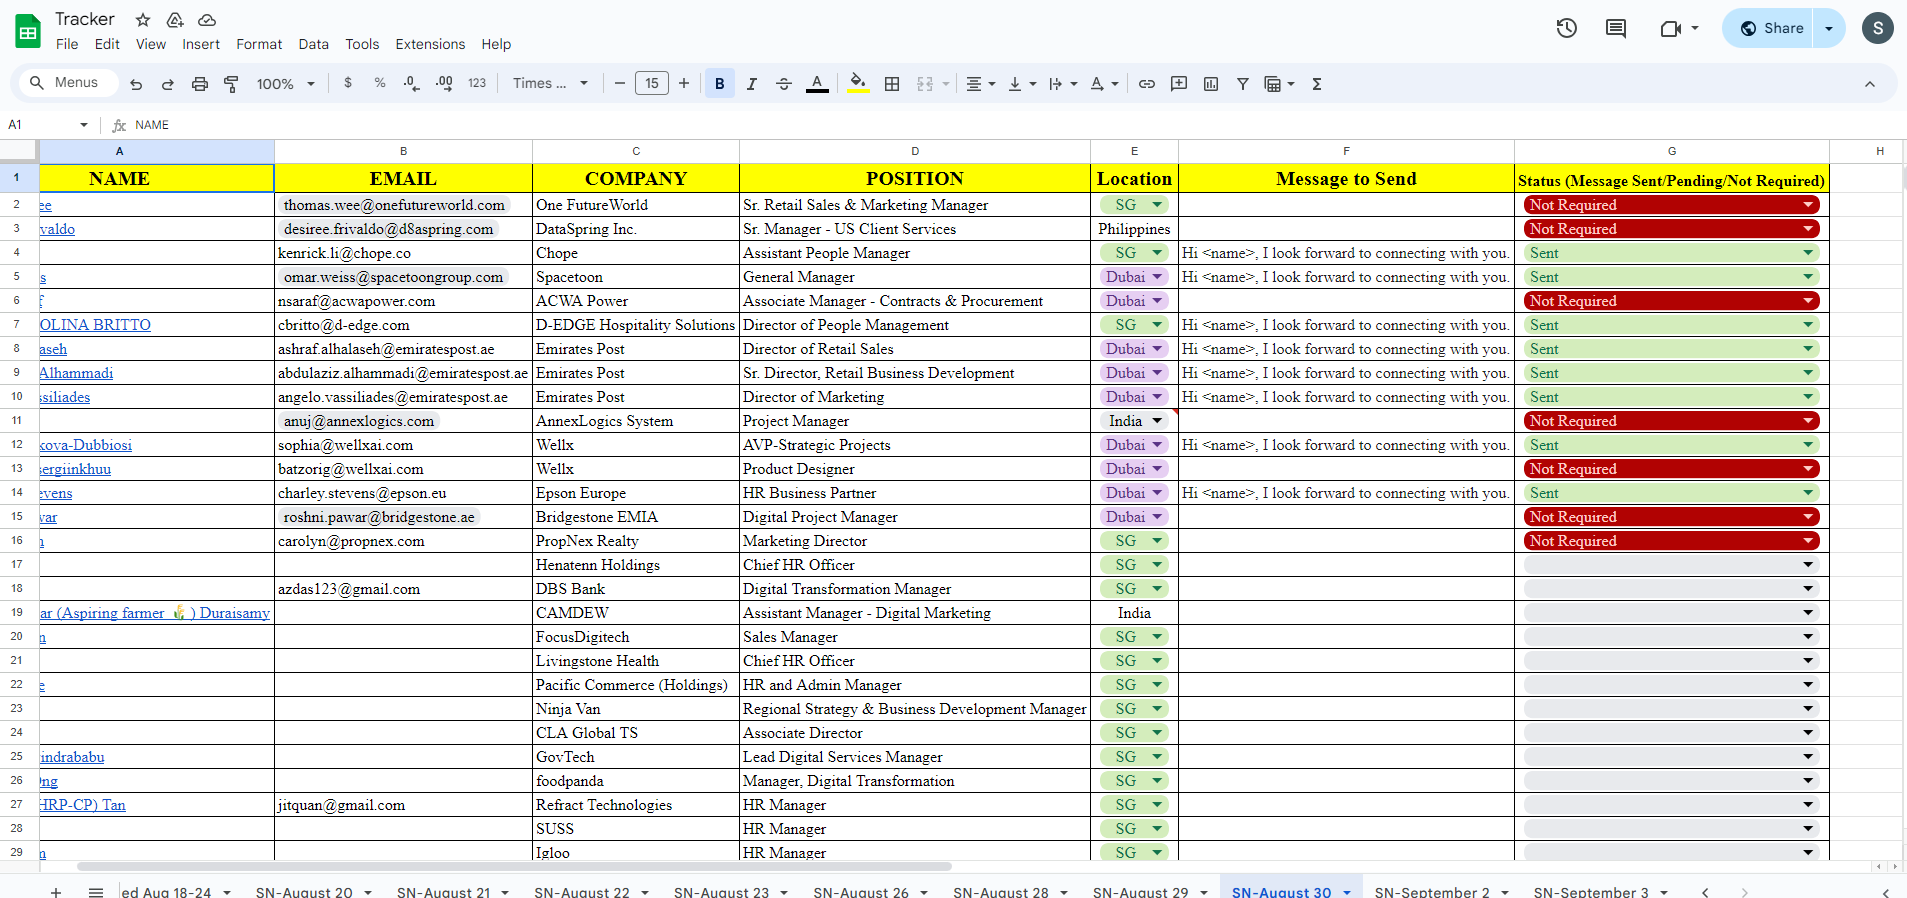Open the Sheets home icon
Image resolution: width=1907 pixels, height=898 pixels.
coord(28,31)
